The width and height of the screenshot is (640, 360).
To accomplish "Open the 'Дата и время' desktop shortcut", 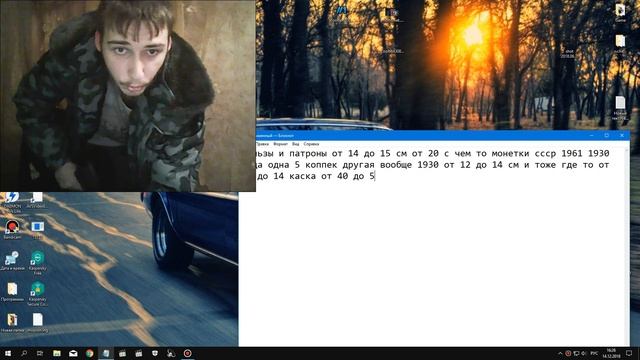I will click(x=12, y=260).
